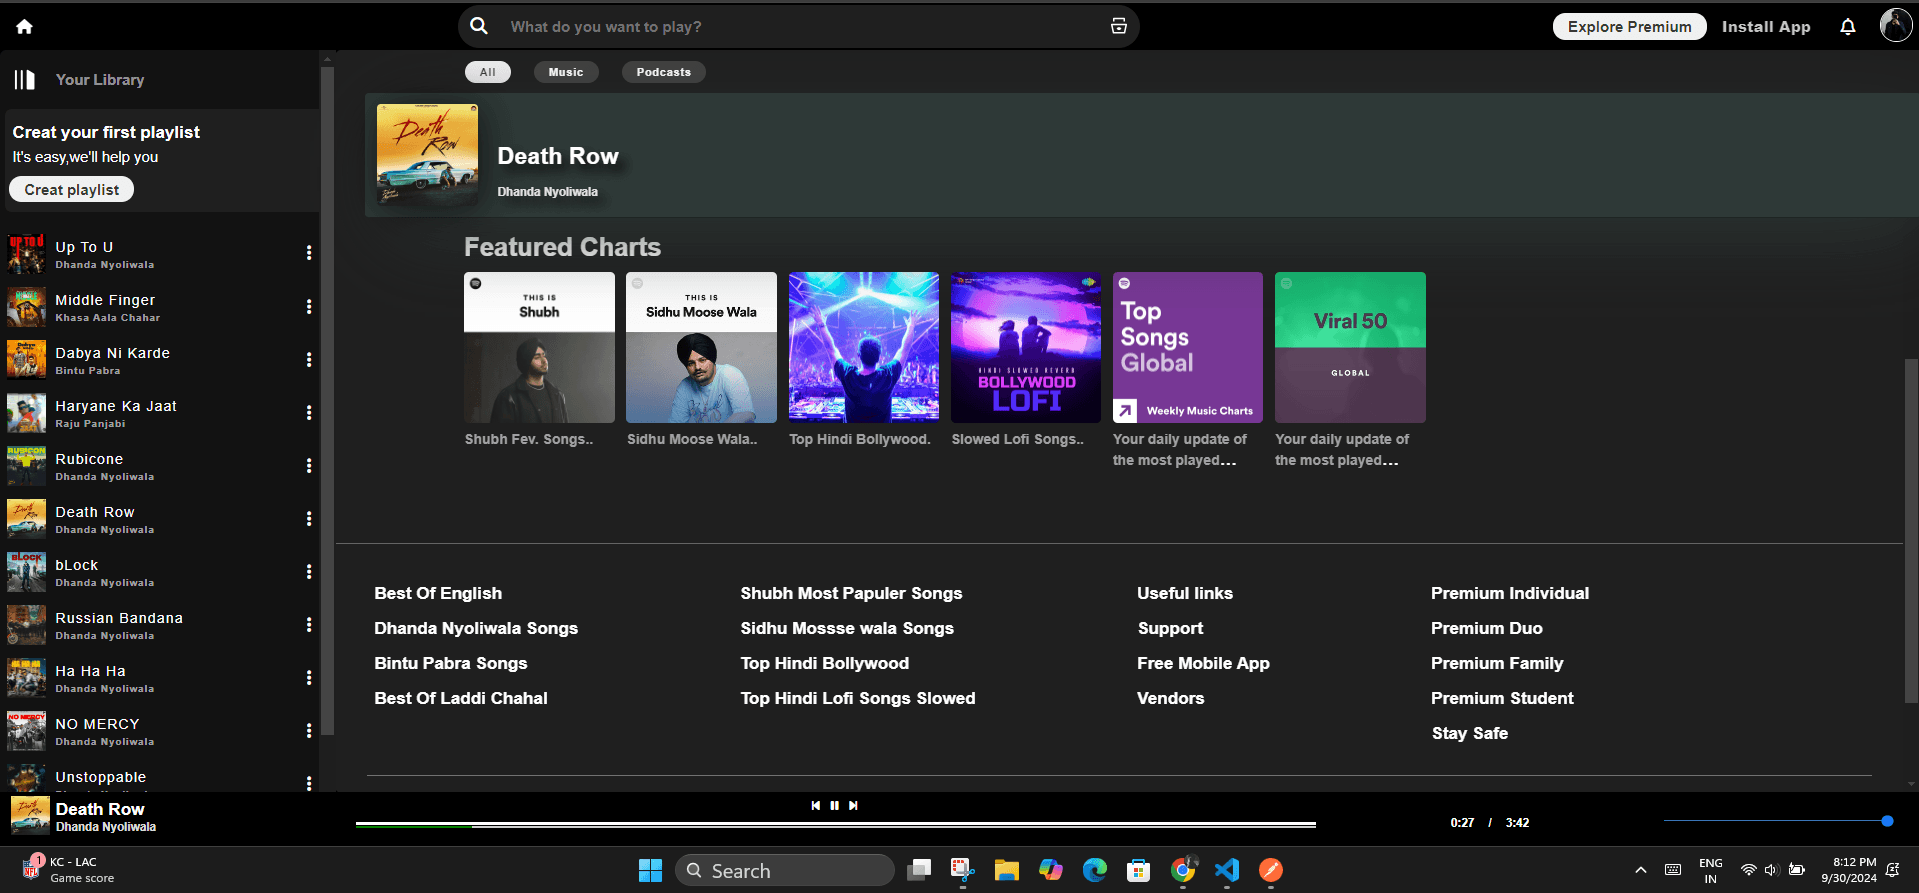Skip to previous track
Screen dimensions: 1919x893
(x=816, y=805)
